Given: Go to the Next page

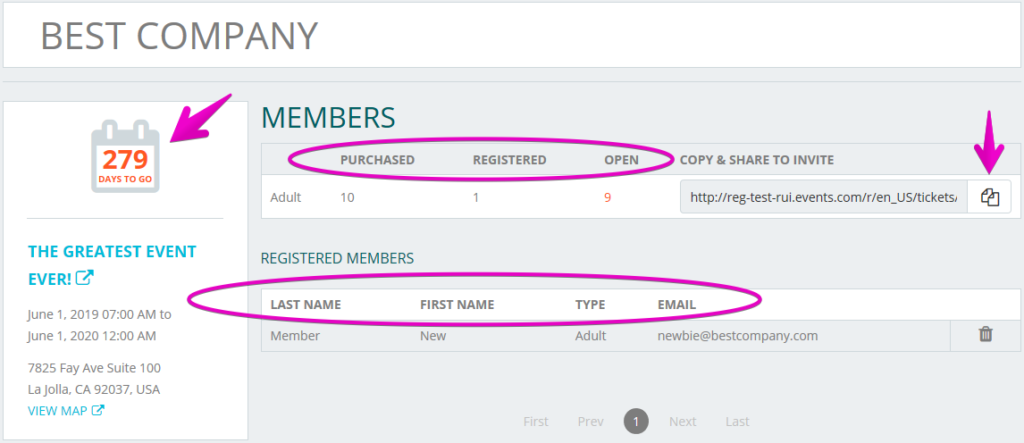Looking at the screenshot, I should coord(682,421).
